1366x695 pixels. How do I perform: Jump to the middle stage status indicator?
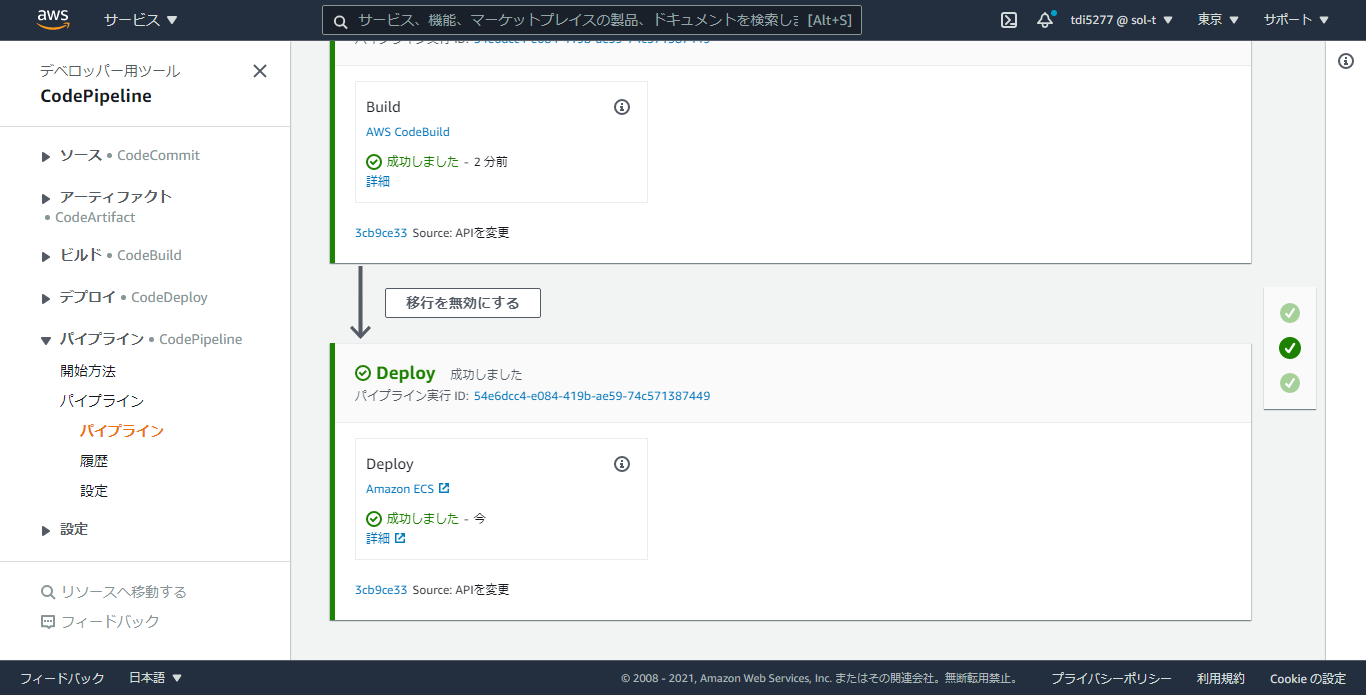(x=1290, y=348)
